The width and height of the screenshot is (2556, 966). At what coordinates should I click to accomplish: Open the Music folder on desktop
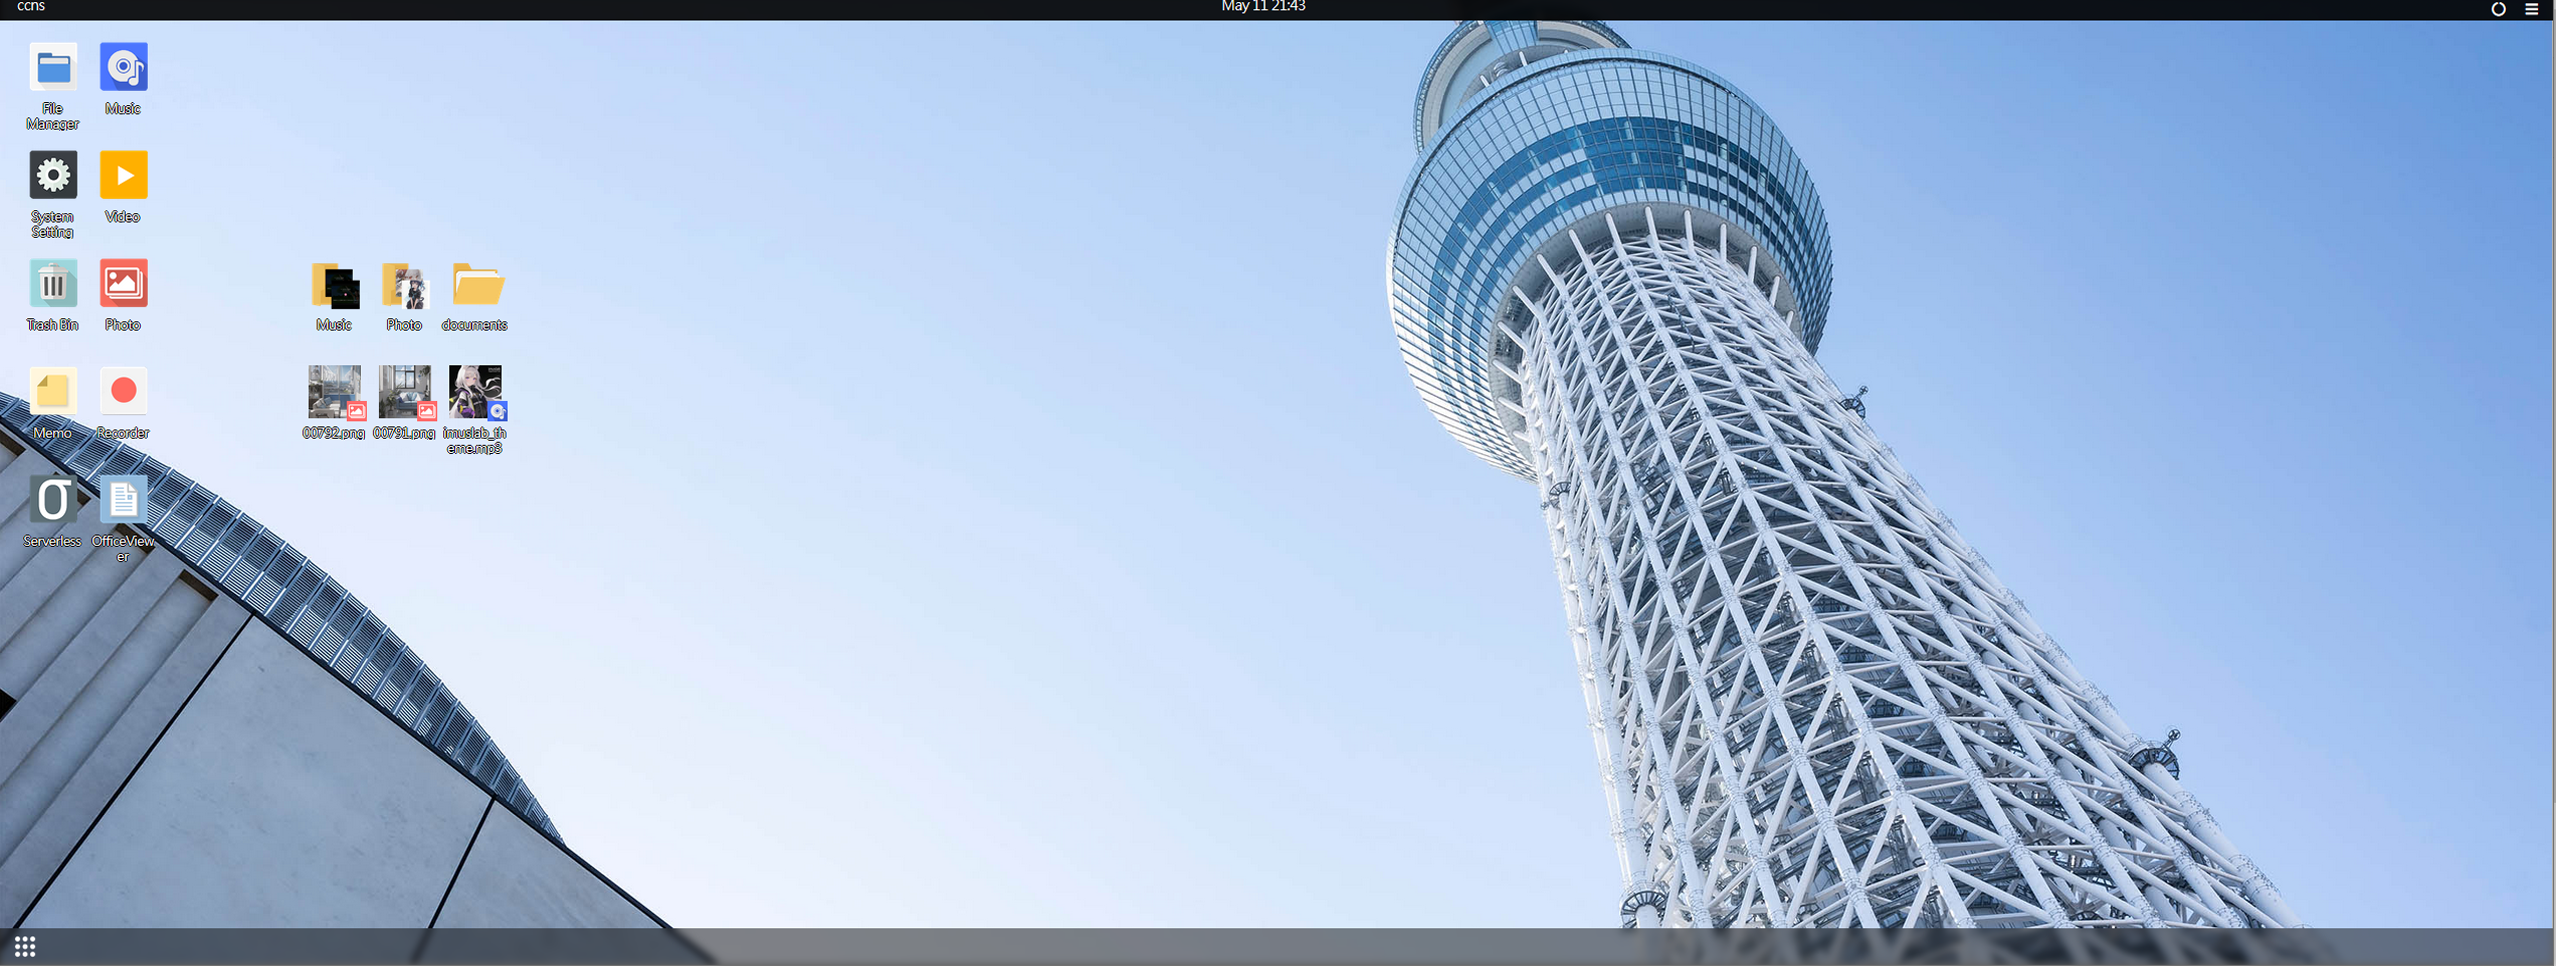point(334,287)
